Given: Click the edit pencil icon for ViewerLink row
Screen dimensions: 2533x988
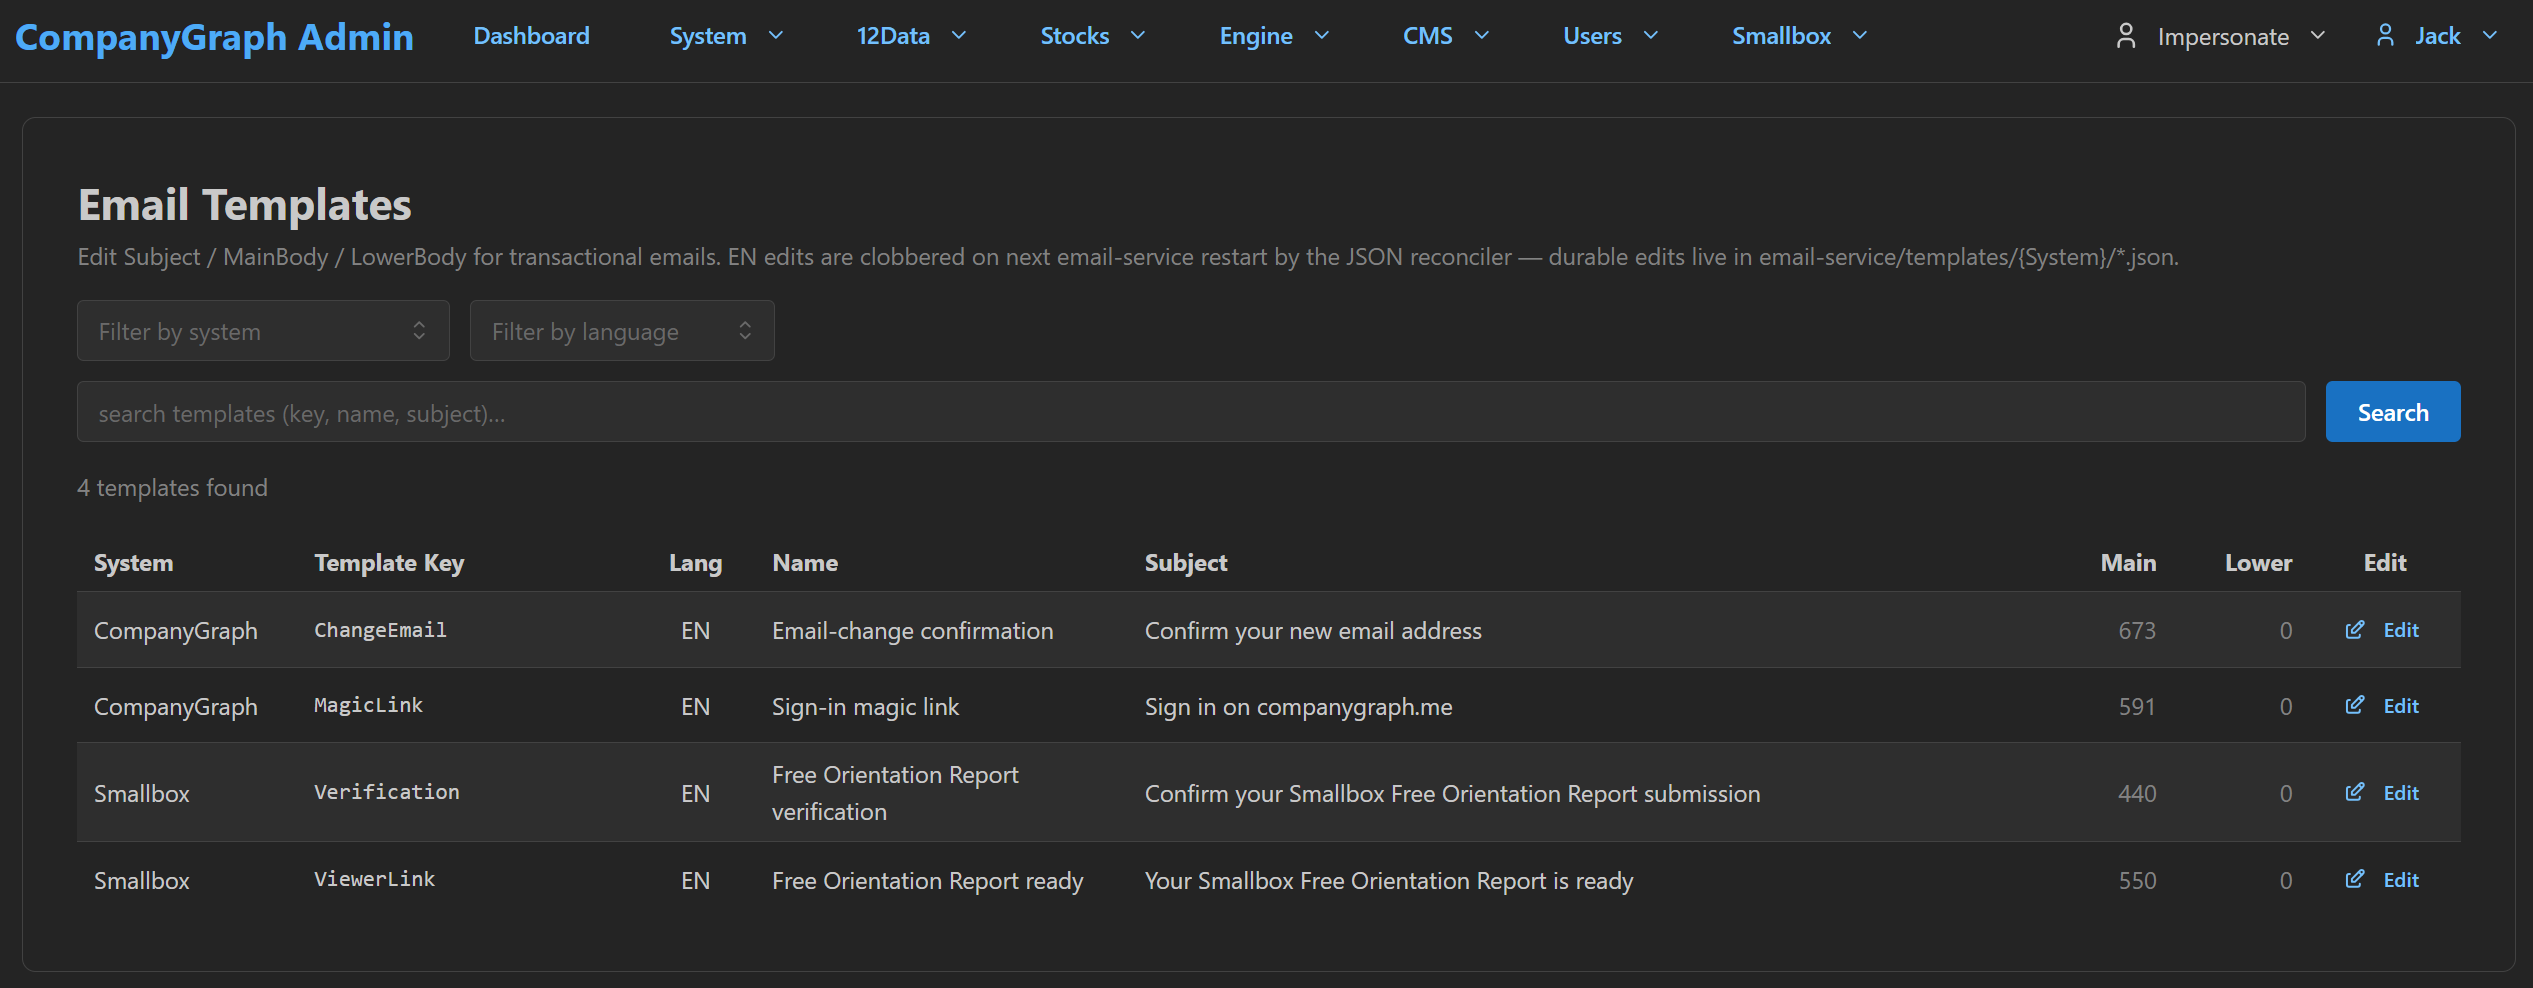Looking at the screenshot, I should click(x=2355, y=880).
